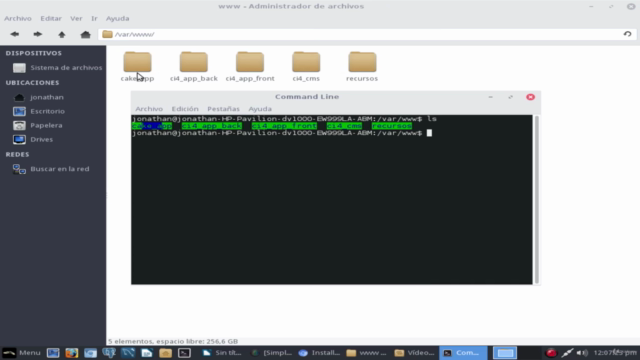This screenshot has height=360, width=640.
Task: Switch to Com... taskbar window
Action: [x=462, y=353]
